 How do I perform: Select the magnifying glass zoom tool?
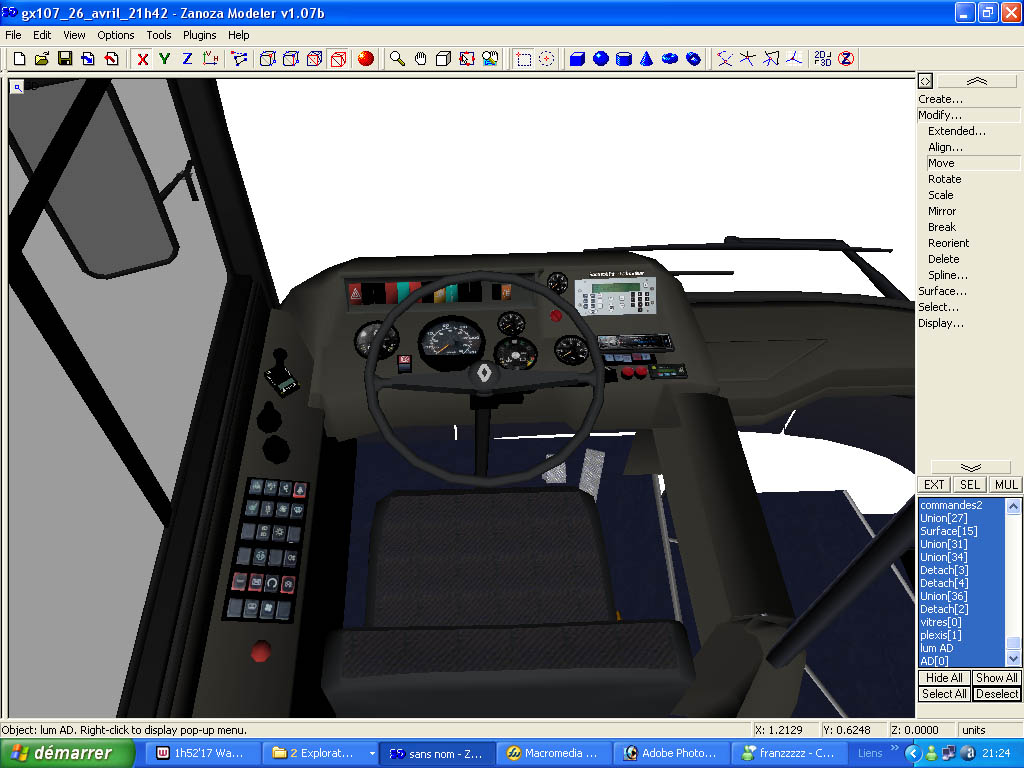(397, 59)
